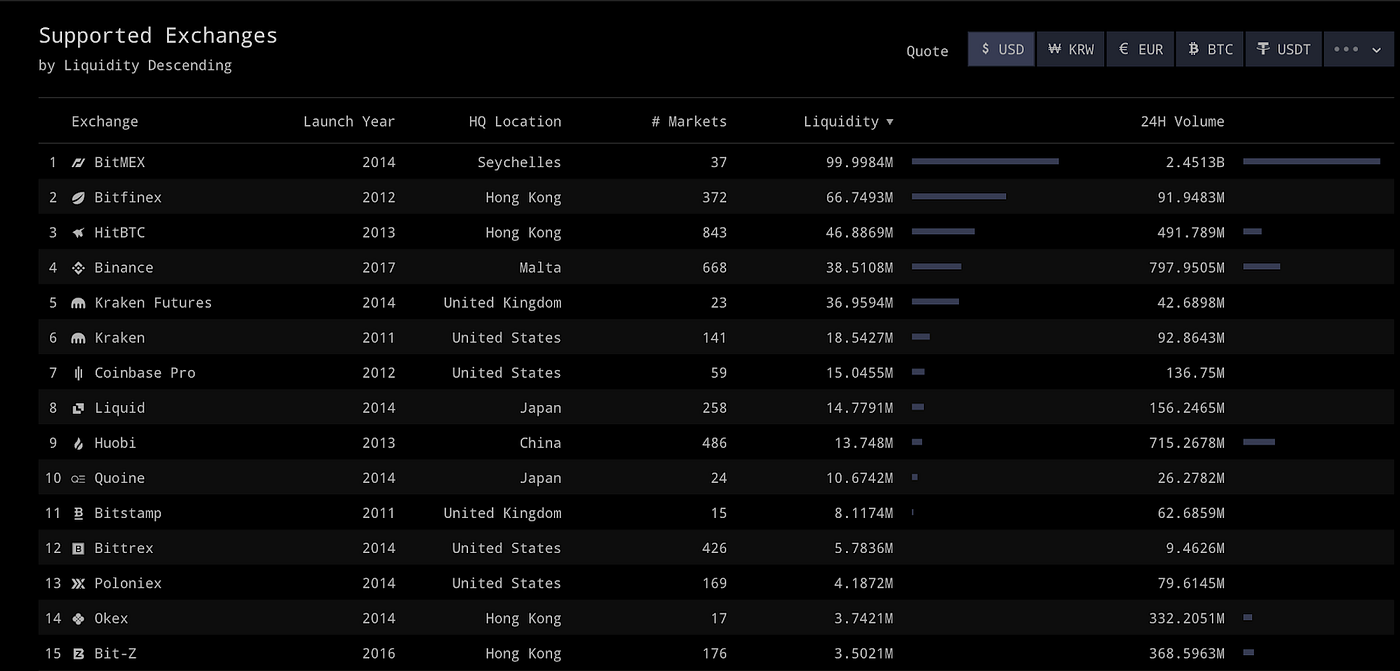The height and width of the screenshot is (671, 1400).
Task: Switch quote currency to USDT
Action: click(x=1283, y=49)
